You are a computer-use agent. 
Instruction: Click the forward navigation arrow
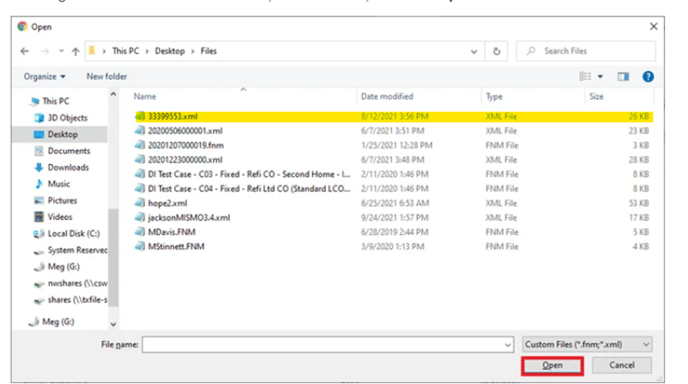click(45, 51)
